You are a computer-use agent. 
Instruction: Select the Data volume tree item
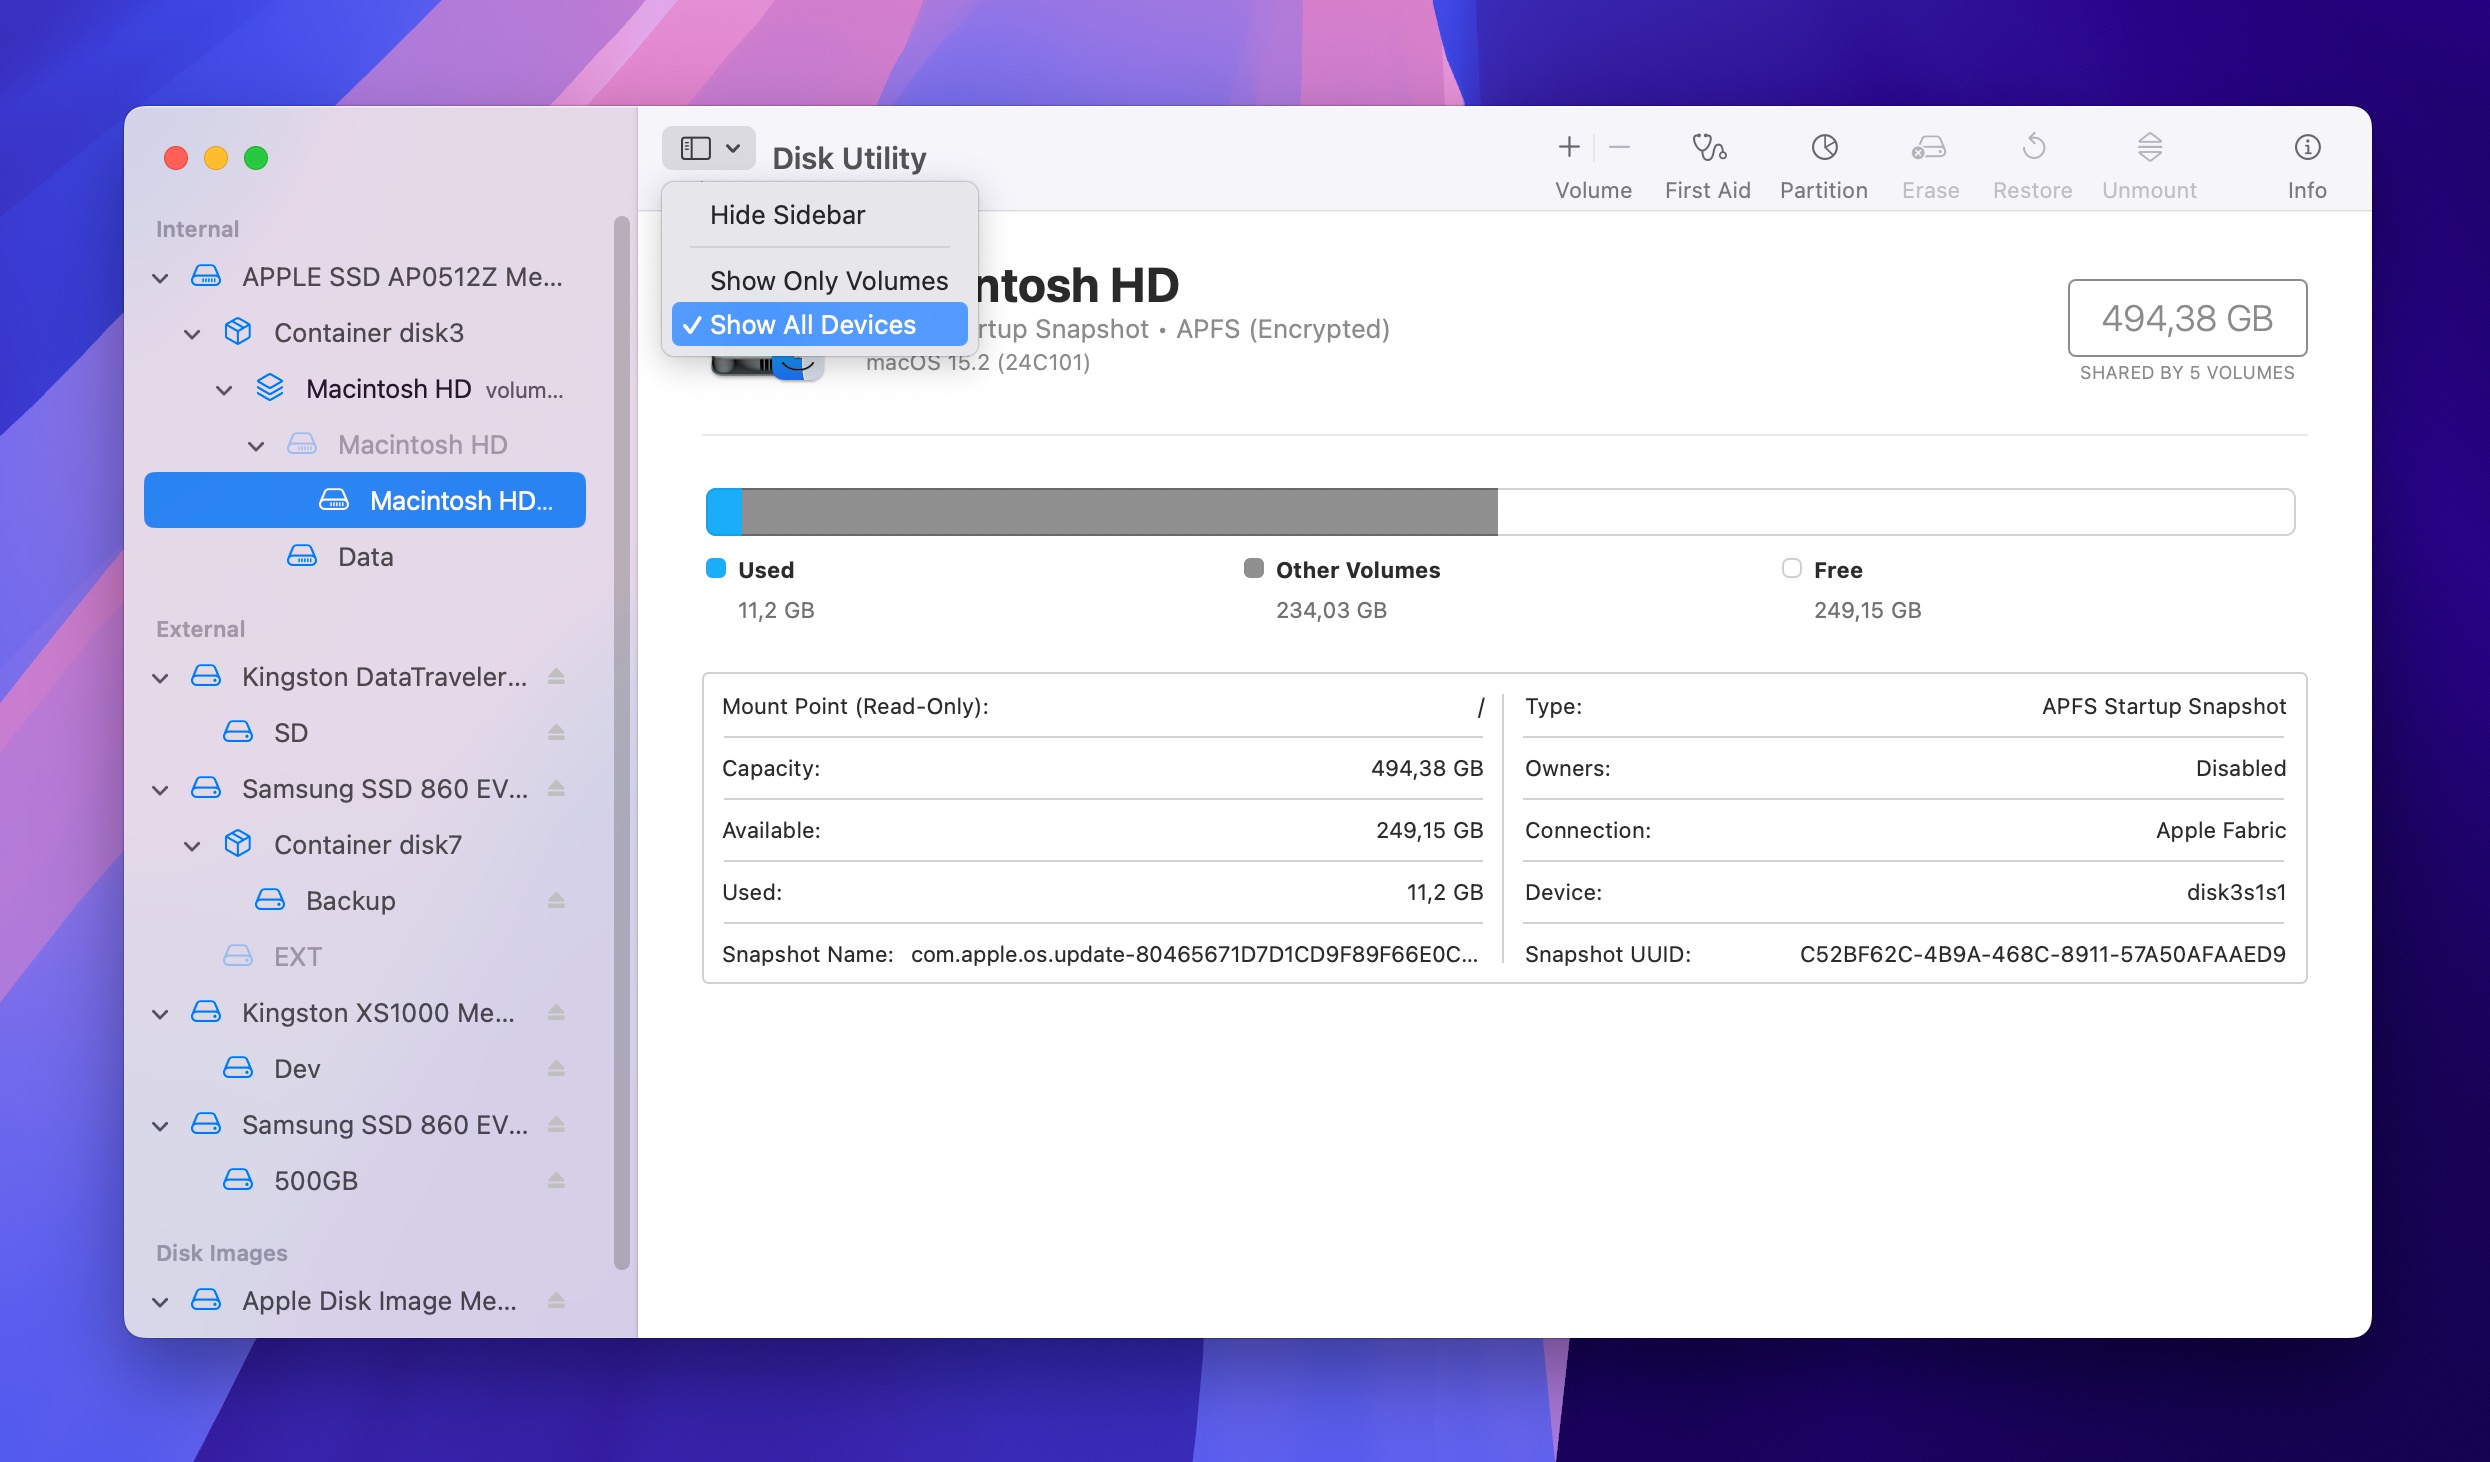tap(365, 555)
